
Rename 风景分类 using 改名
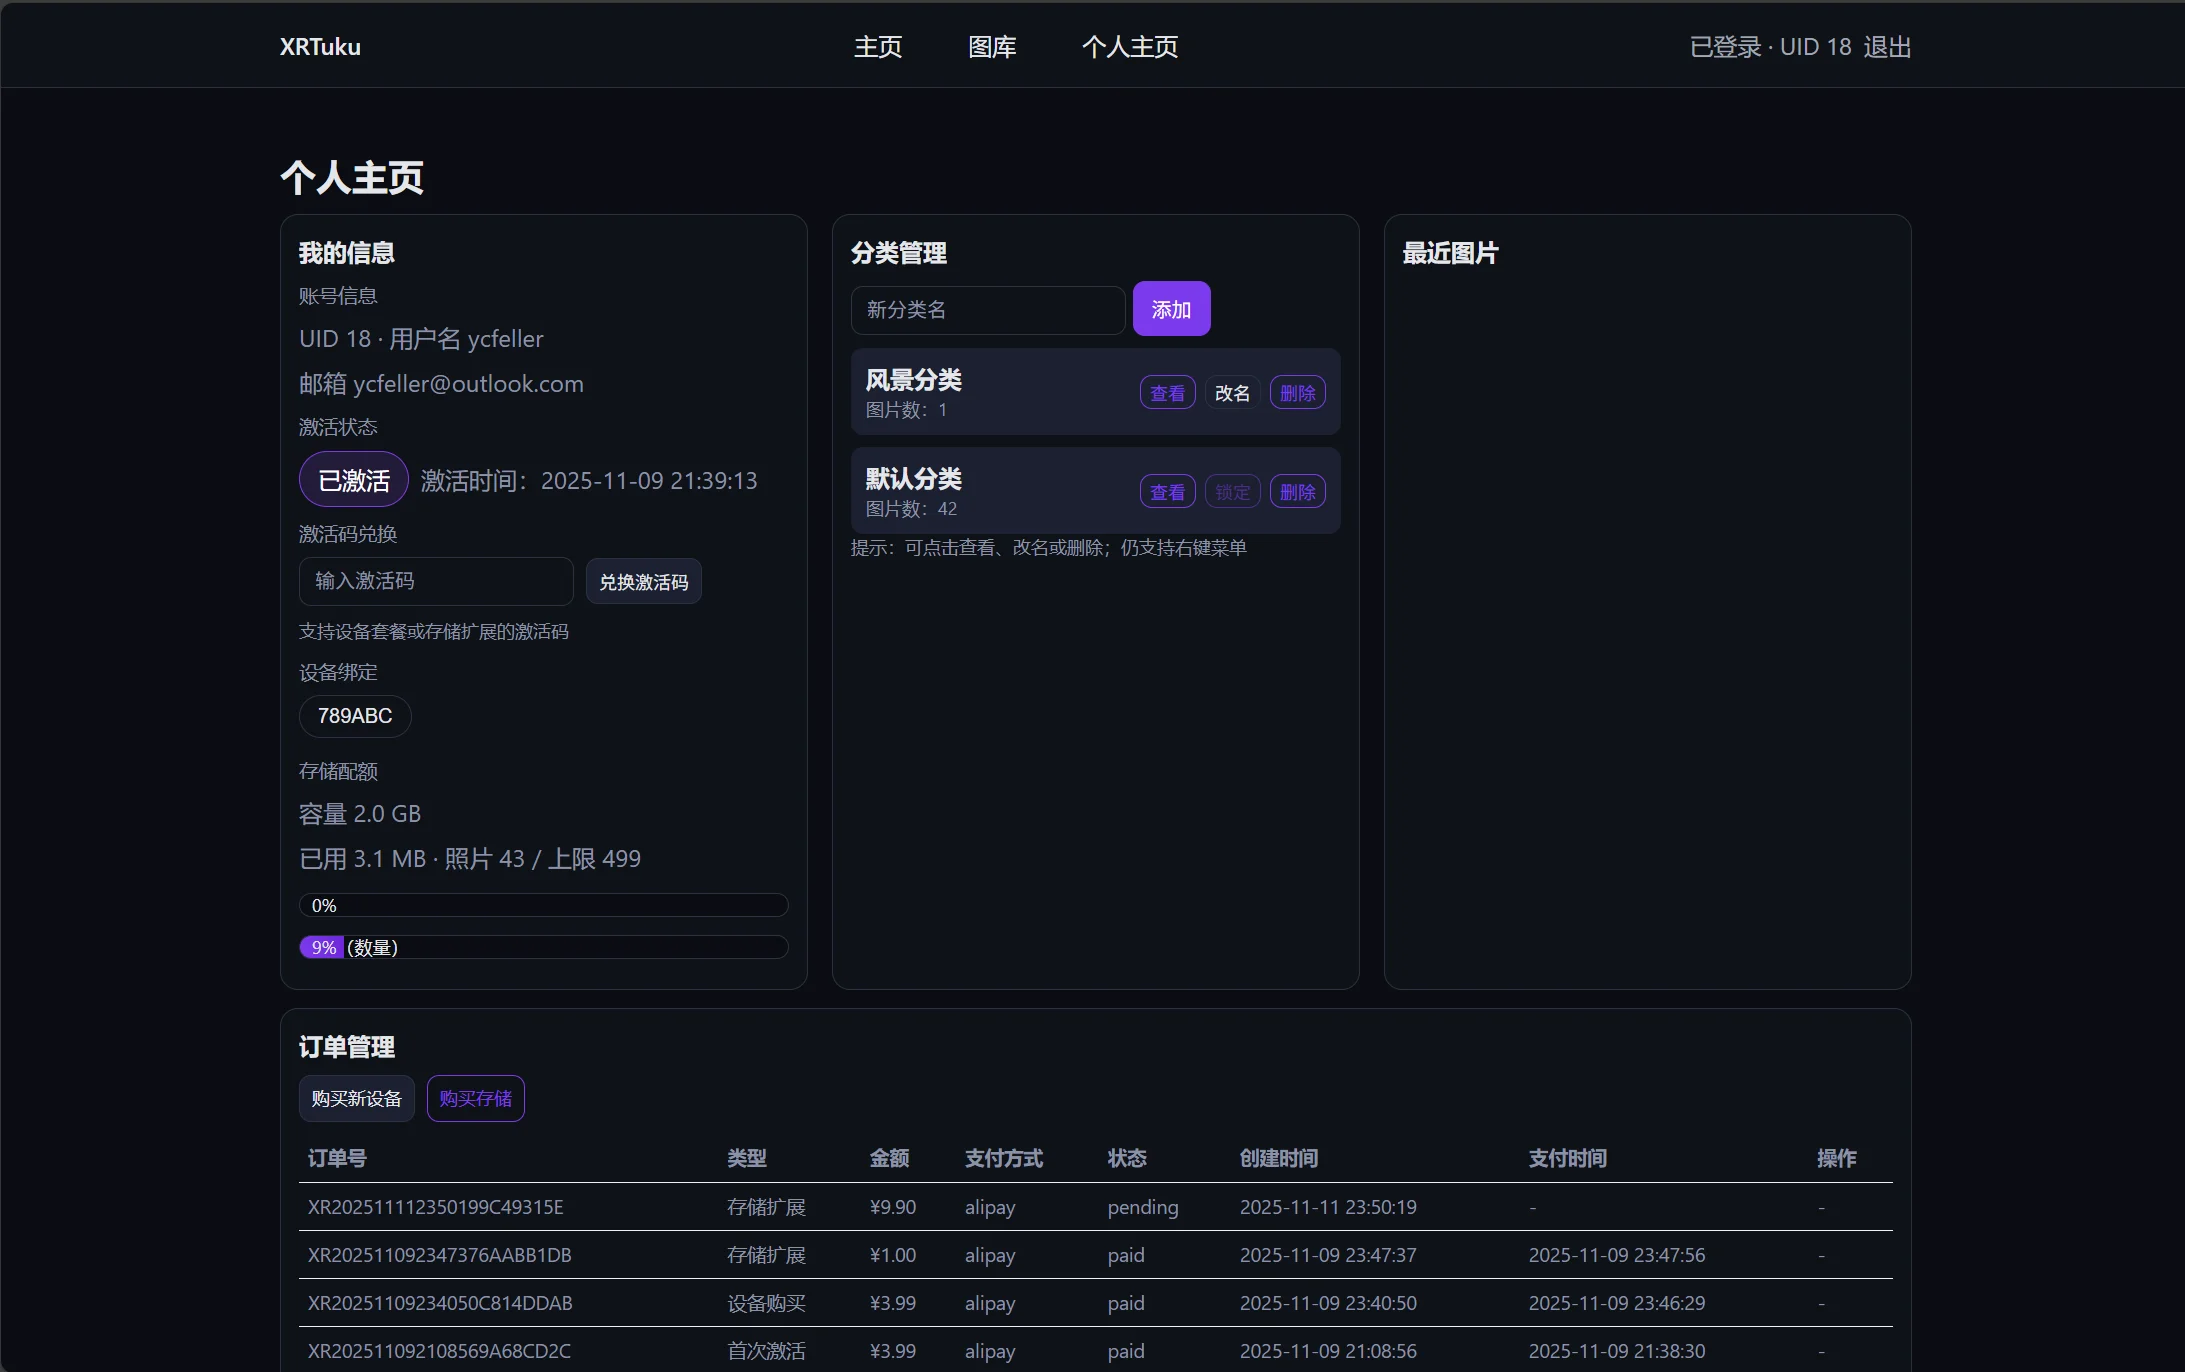(x=1231, y=393)
